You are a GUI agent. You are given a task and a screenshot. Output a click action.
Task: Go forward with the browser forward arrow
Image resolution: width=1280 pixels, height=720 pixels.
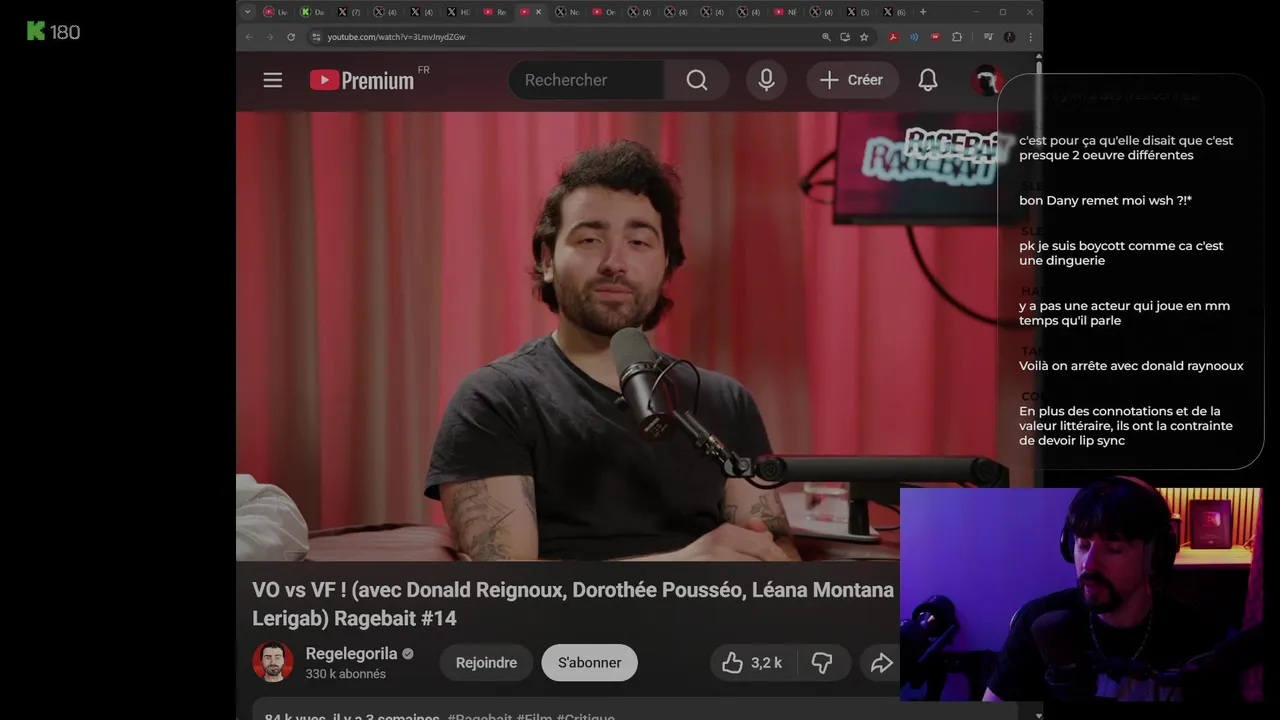(x=269, y=37)
